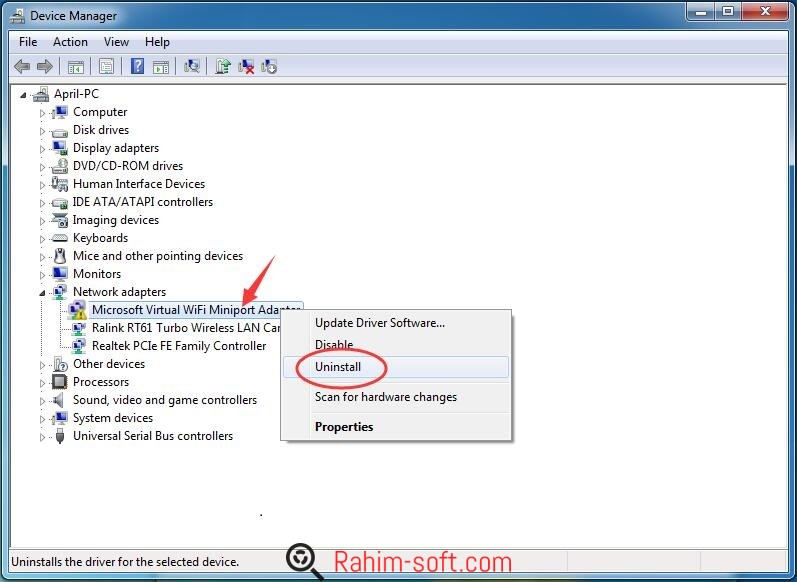Image resolution: width=797 pixels, height=582 pixels.
Task: Choose Uninstall from the context menu
Action: tap(396, 367)
